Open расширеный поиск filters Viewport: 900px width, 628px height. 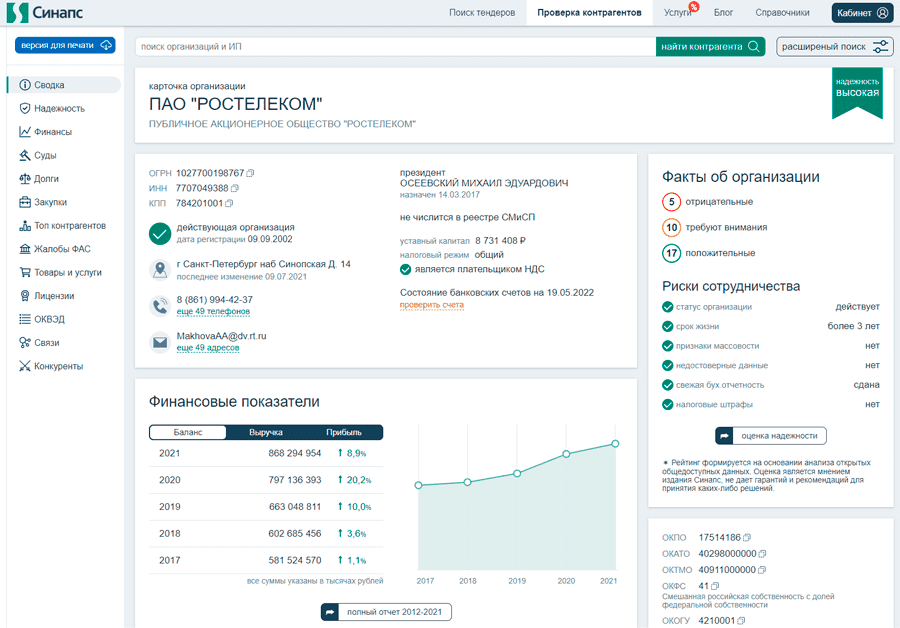[x=835, y=46]
